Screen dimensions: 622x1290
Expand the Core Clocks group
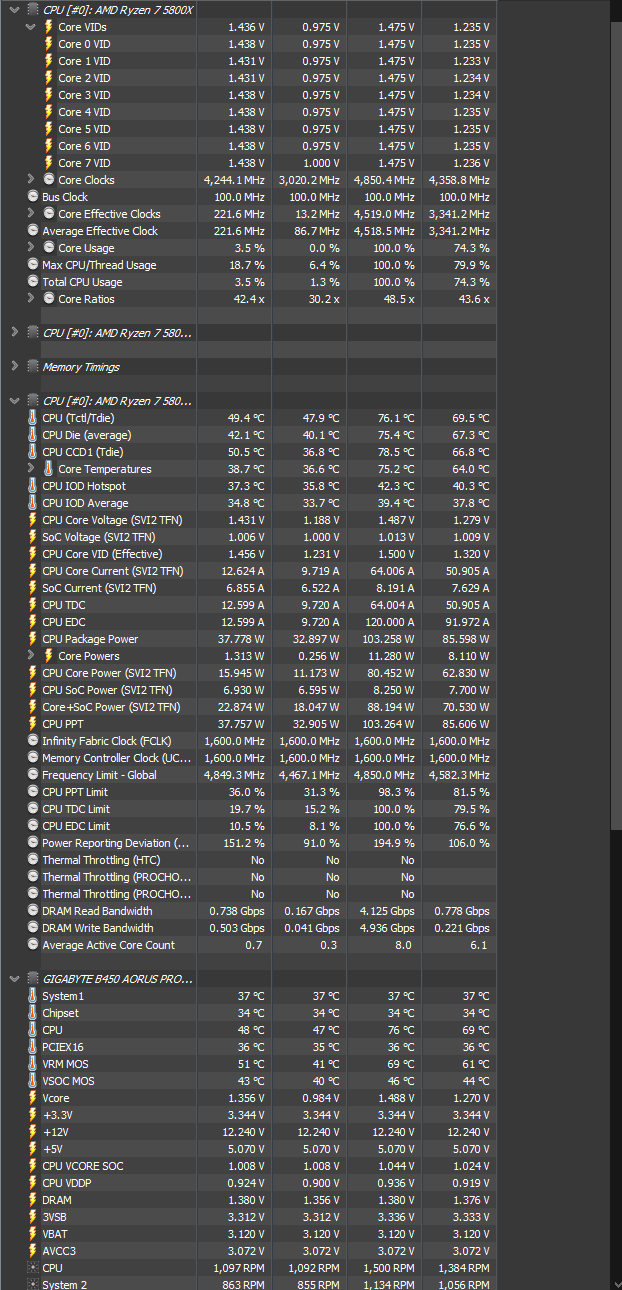pyautogui.click(x=30, y=180)
